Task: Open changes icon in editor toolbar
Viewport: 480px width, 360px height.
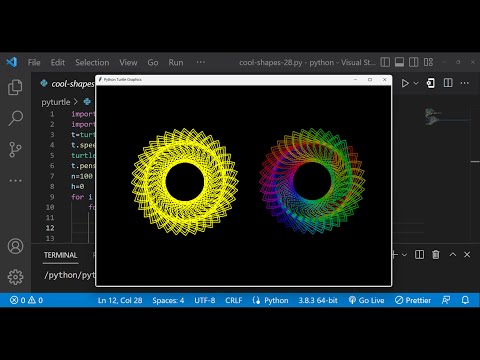Action: [430, 83]
